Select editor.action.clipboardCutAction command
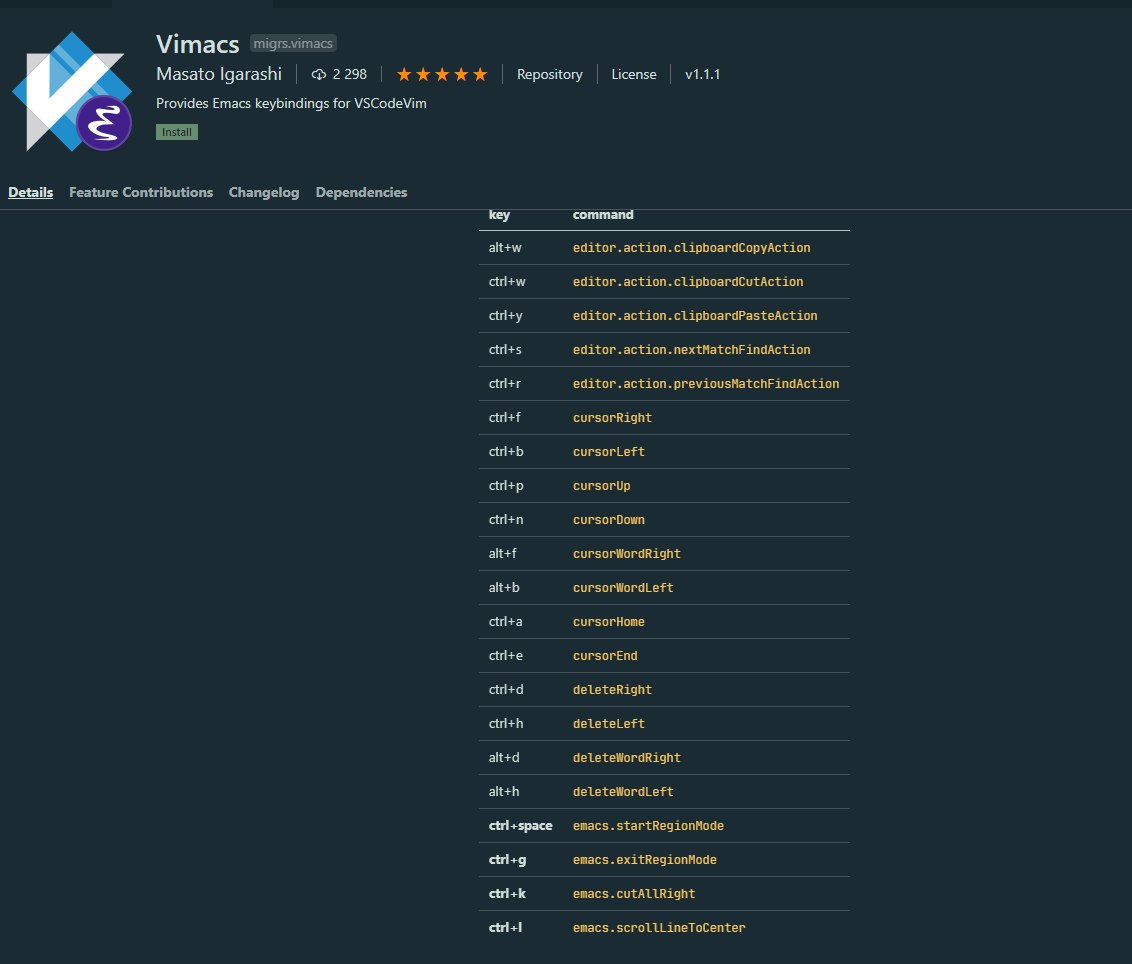Screen dimensions: 1132x964 (687, 282)
